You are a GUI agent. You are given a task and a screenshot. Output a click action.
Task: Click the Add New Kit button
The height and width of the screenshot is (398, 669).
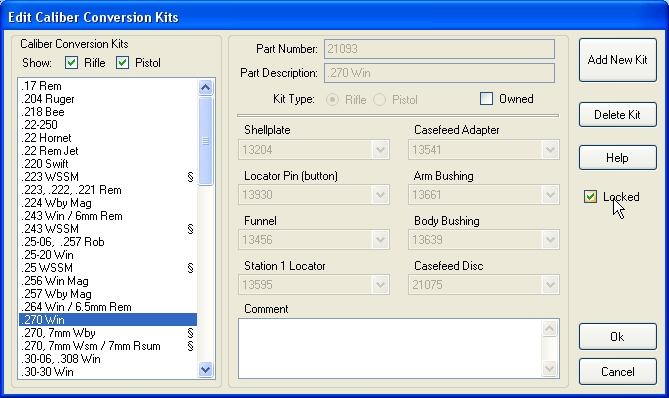(x=617, y=60)
